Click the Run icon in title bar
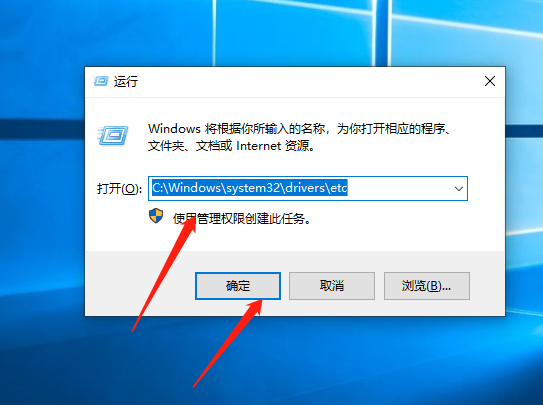 pos(101,81)
